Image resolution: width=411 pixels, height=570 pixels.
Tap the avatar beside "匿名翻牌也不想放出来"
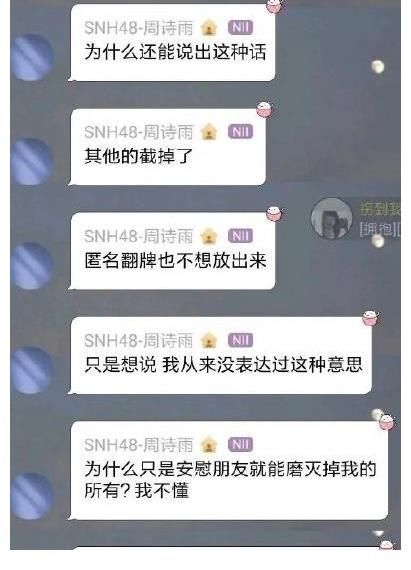click(x=32, y=266)
